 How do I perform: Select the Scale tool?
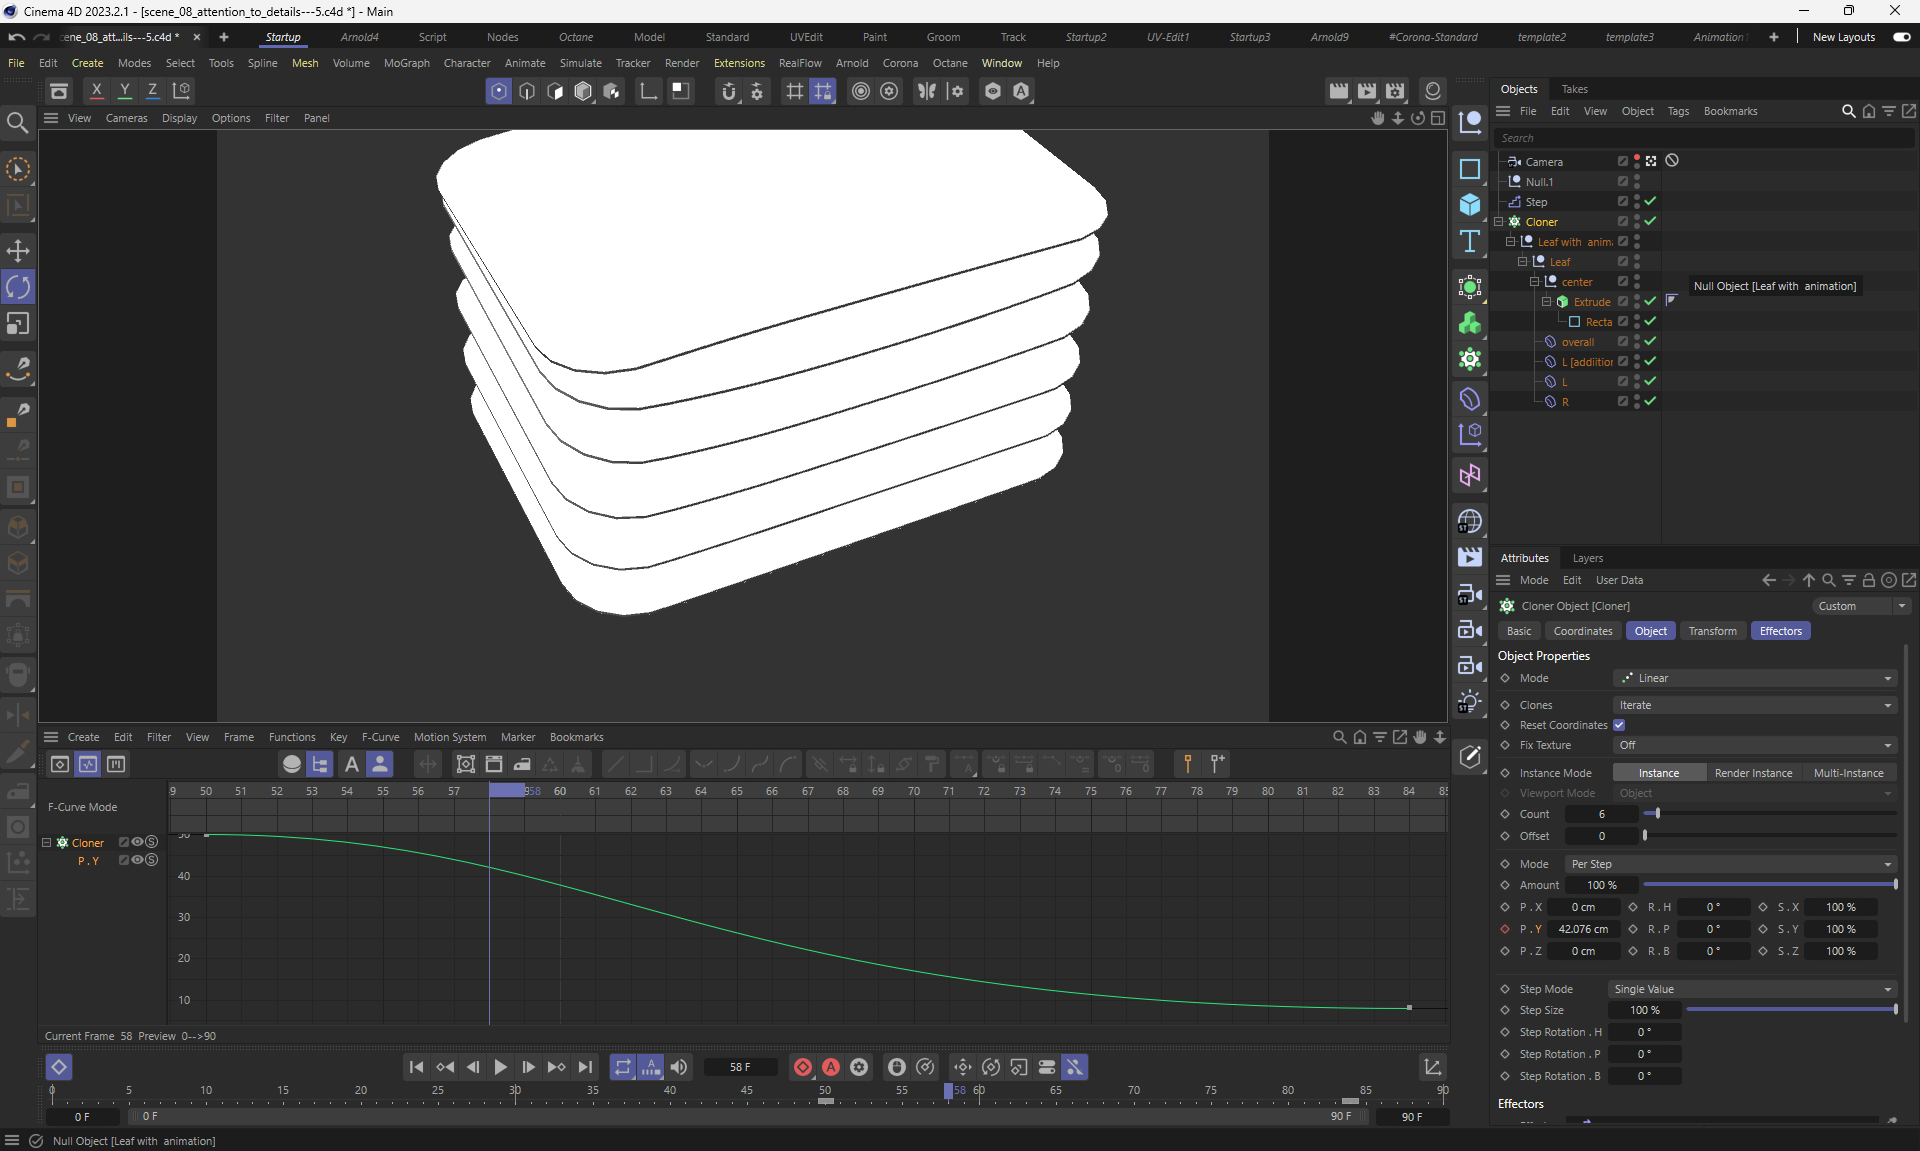tap(18, 324)
